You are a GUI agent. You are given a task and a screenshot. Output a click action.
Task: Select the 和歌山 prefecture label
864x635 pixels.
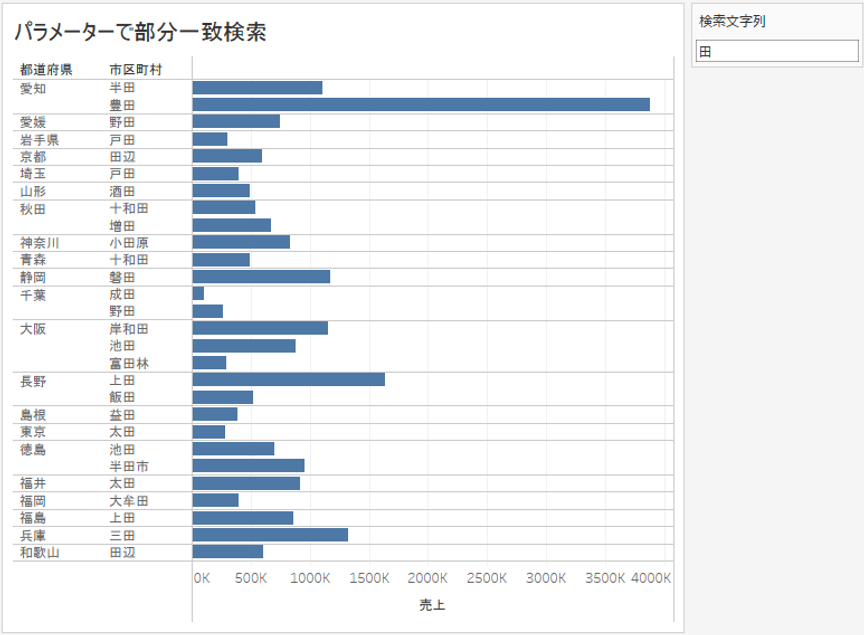(40, 553)
